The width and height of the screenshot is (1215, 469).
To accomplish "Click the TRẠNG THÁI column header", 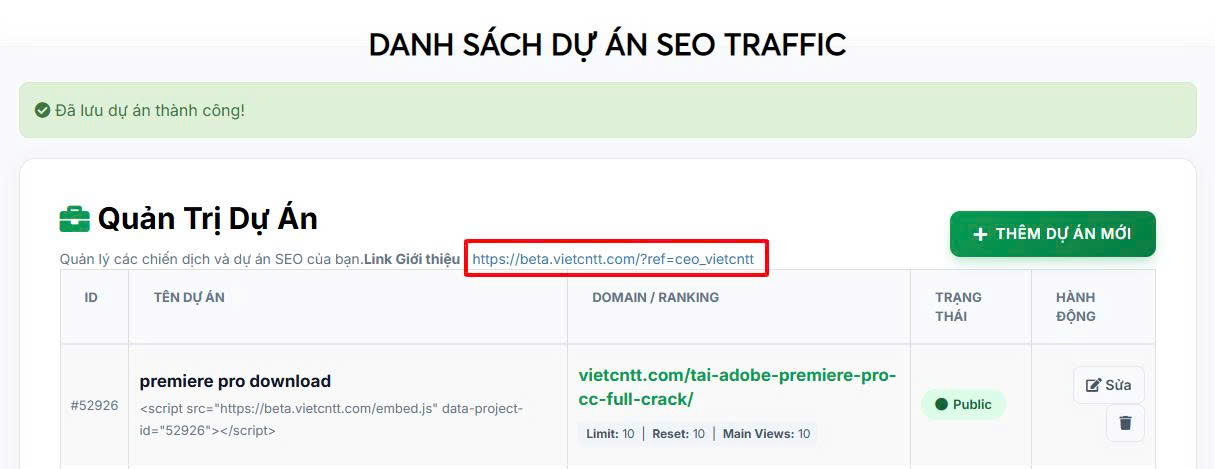I will click(x=959, y=307).
